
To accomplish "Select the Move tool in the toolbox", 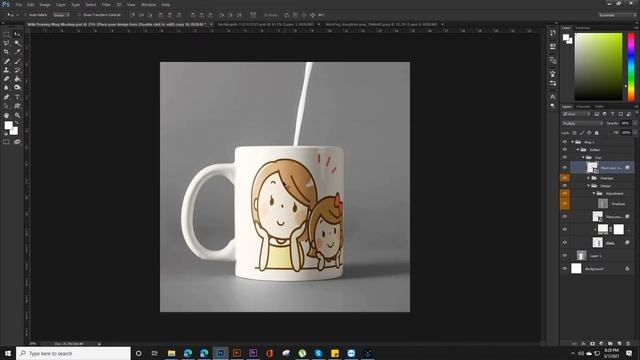I will click(x=17, y=35).
